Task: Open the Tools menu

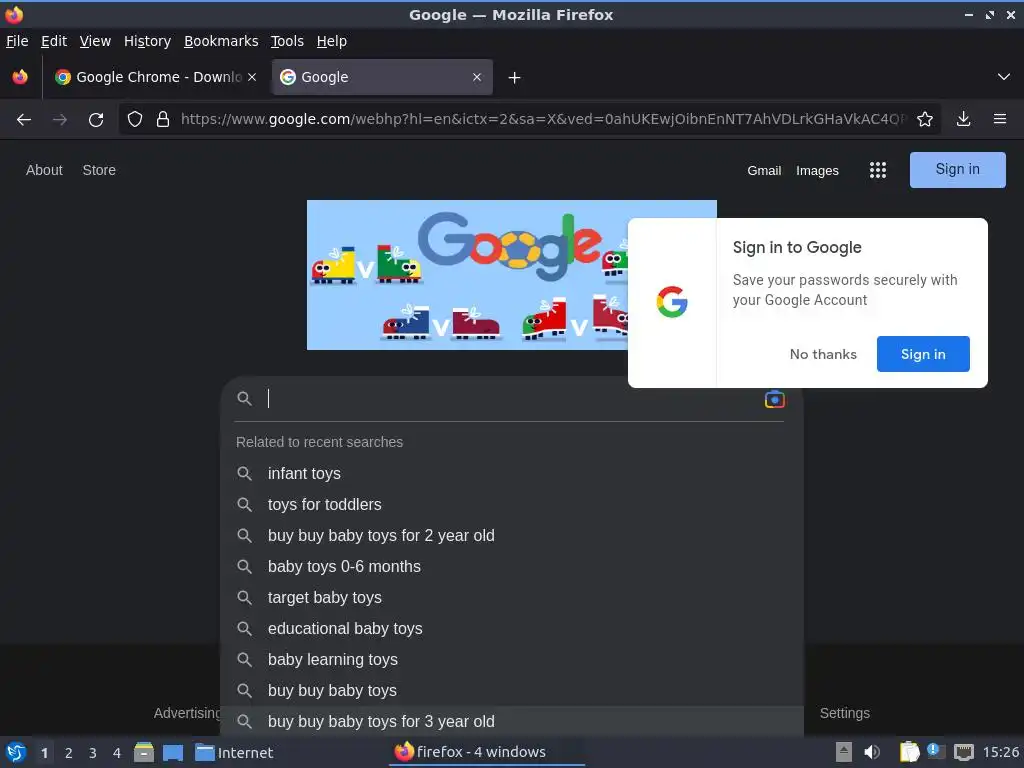Action: 287,41
